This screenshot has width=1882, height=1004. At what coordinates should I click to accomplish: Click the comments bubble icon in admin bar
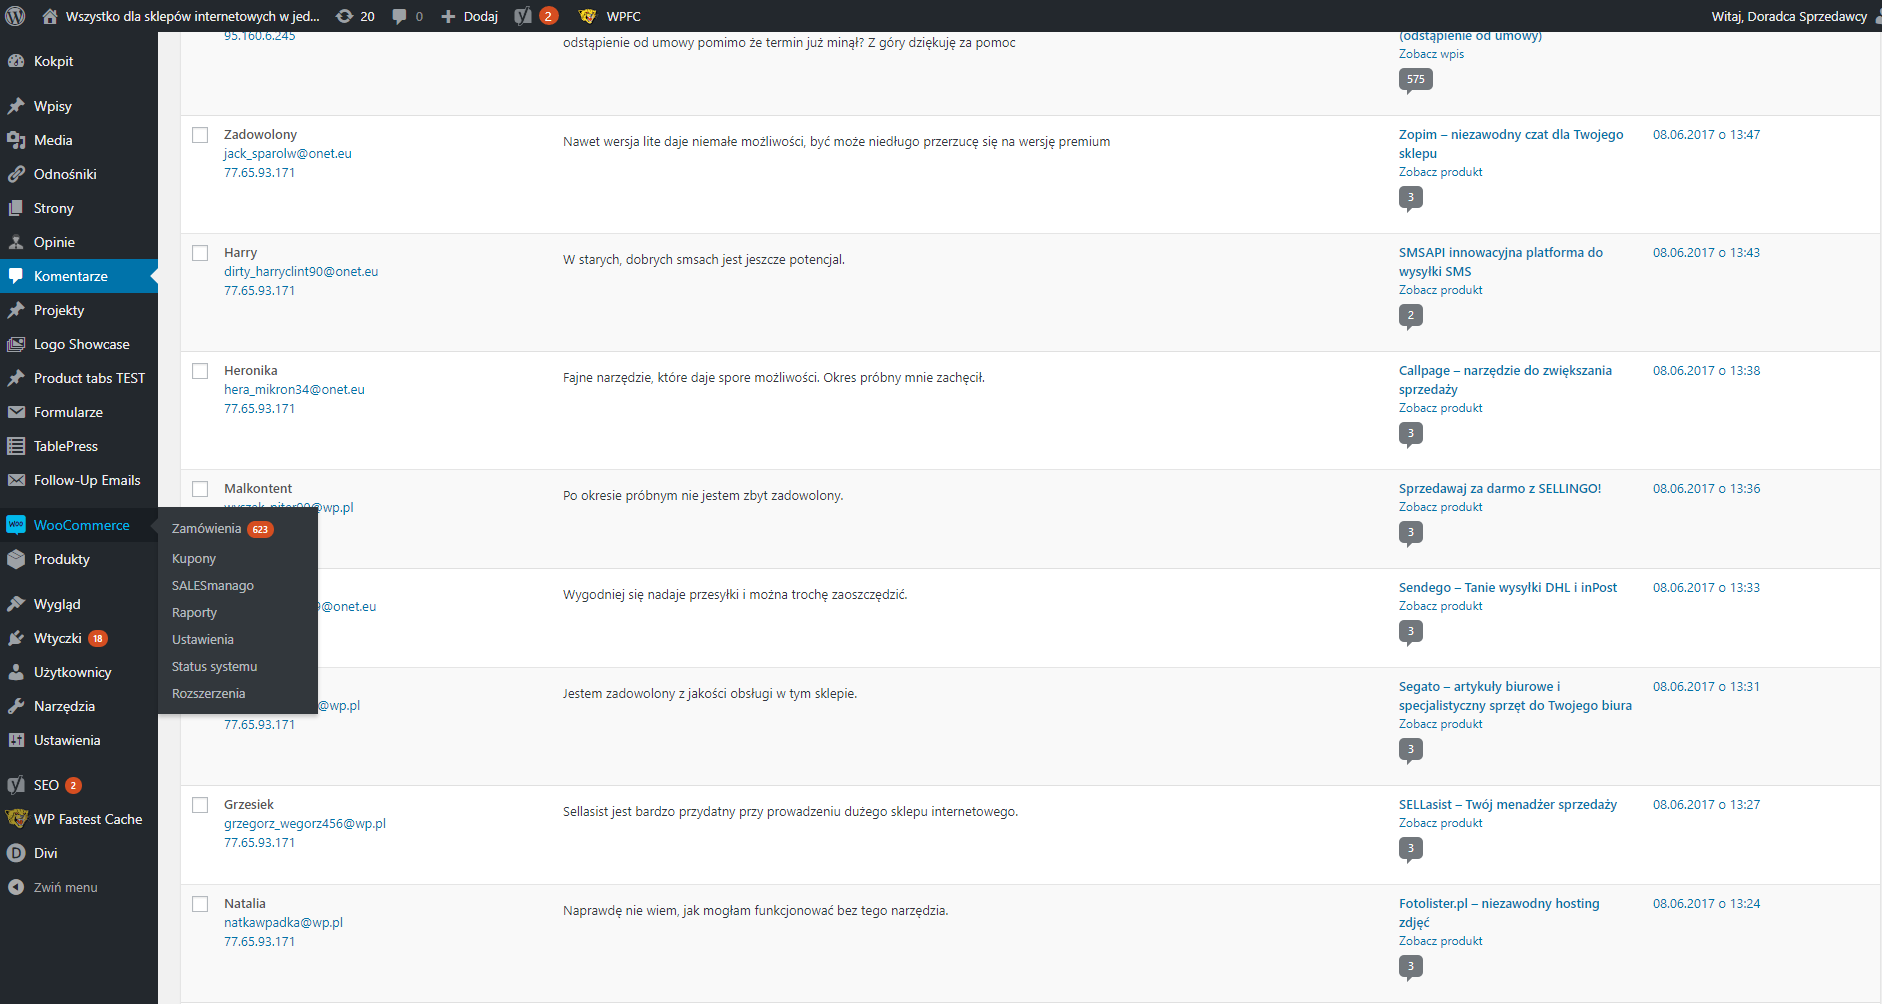point(400,16)
